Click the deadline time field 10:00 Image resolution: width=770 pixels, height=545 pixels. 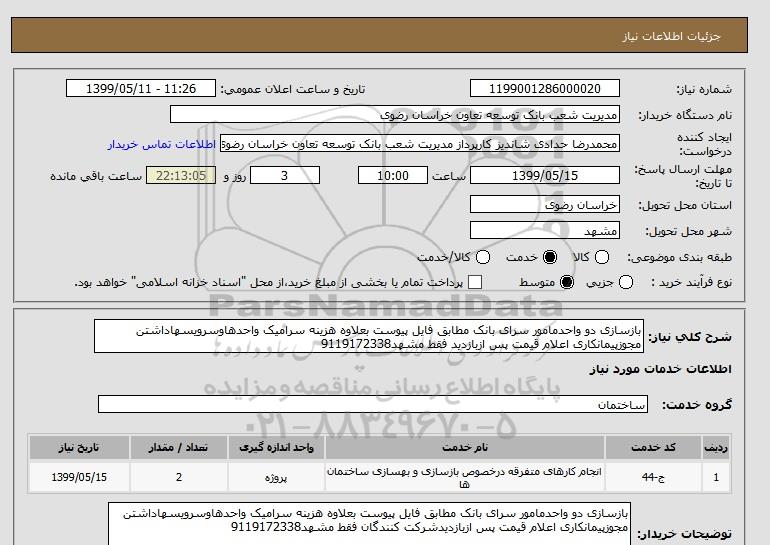[x=393, y=175]
